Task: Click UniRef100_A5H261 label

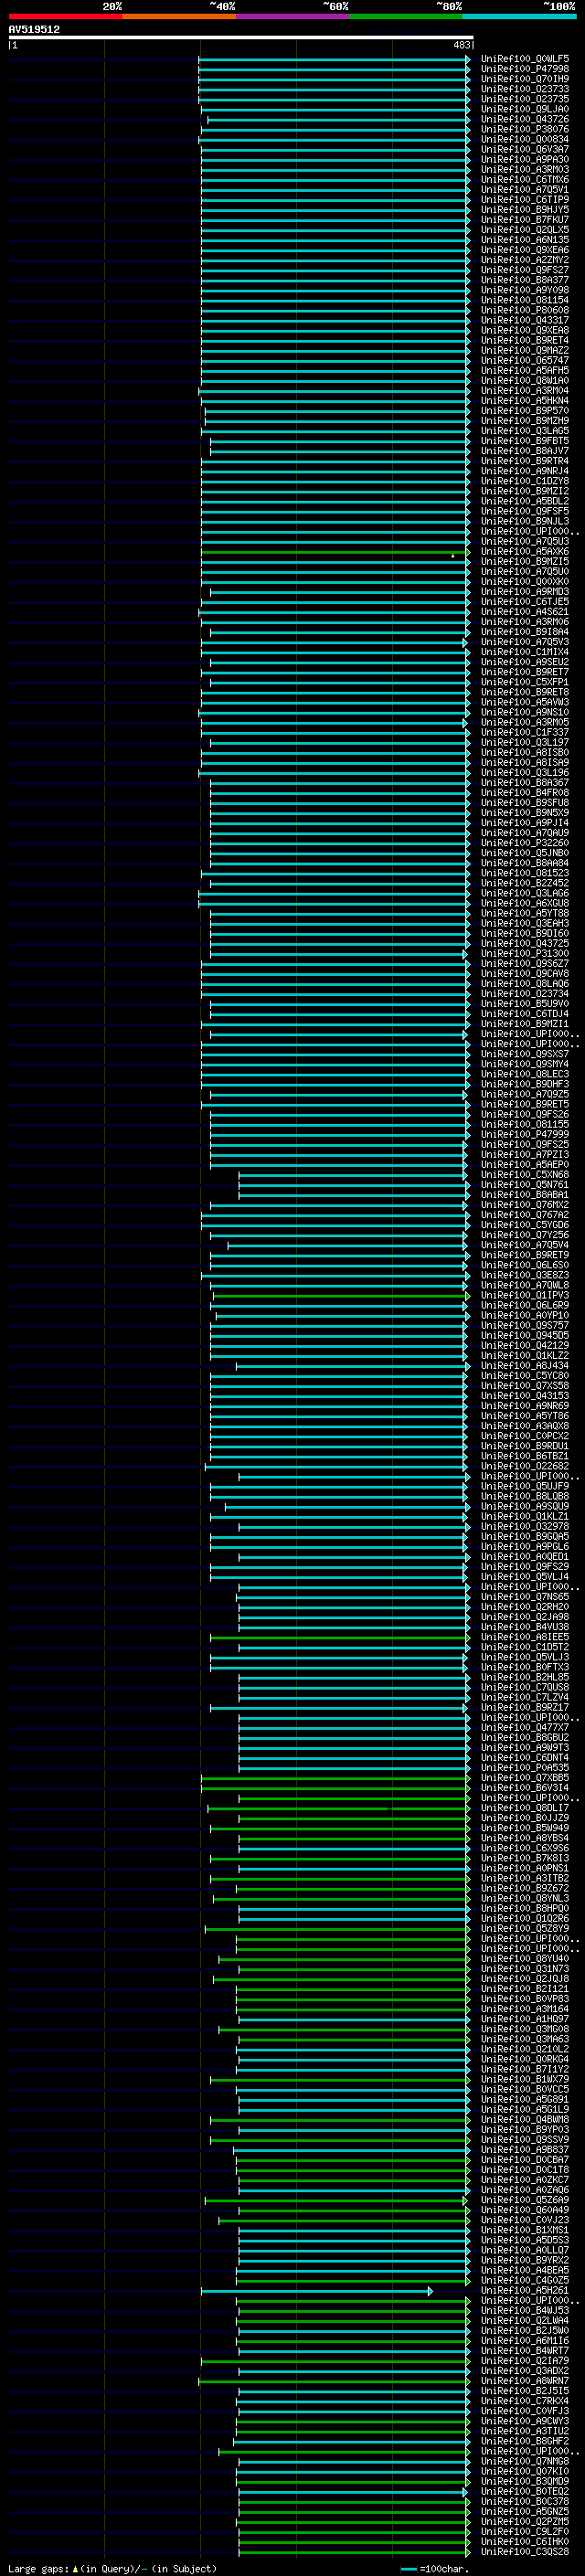Action: coord(525,2291)
